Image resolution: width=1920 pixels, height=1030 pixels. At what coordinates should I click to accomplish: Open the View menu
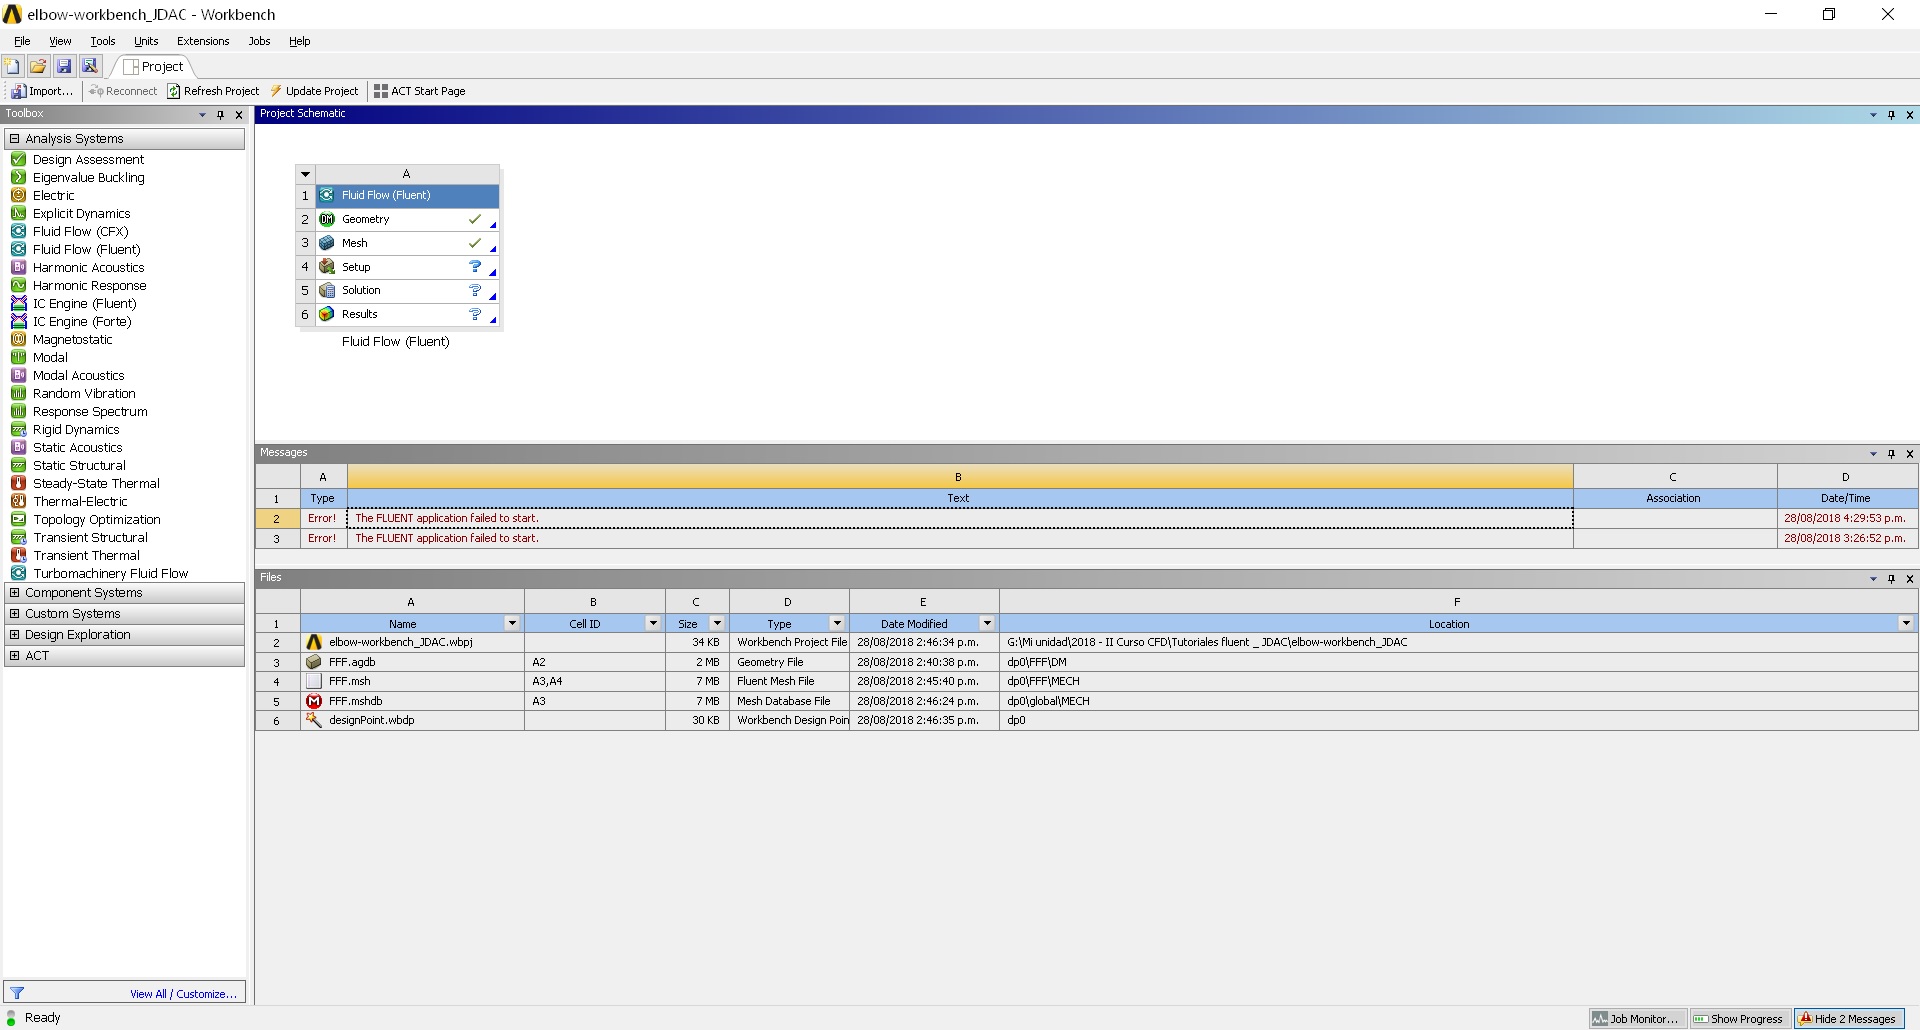coord(60,41)
